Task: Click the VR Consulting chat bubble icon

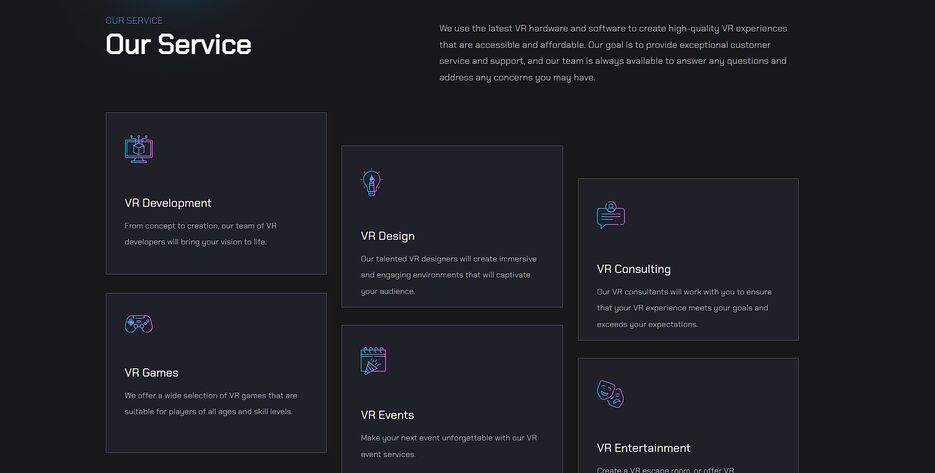Action: (611, 215)
